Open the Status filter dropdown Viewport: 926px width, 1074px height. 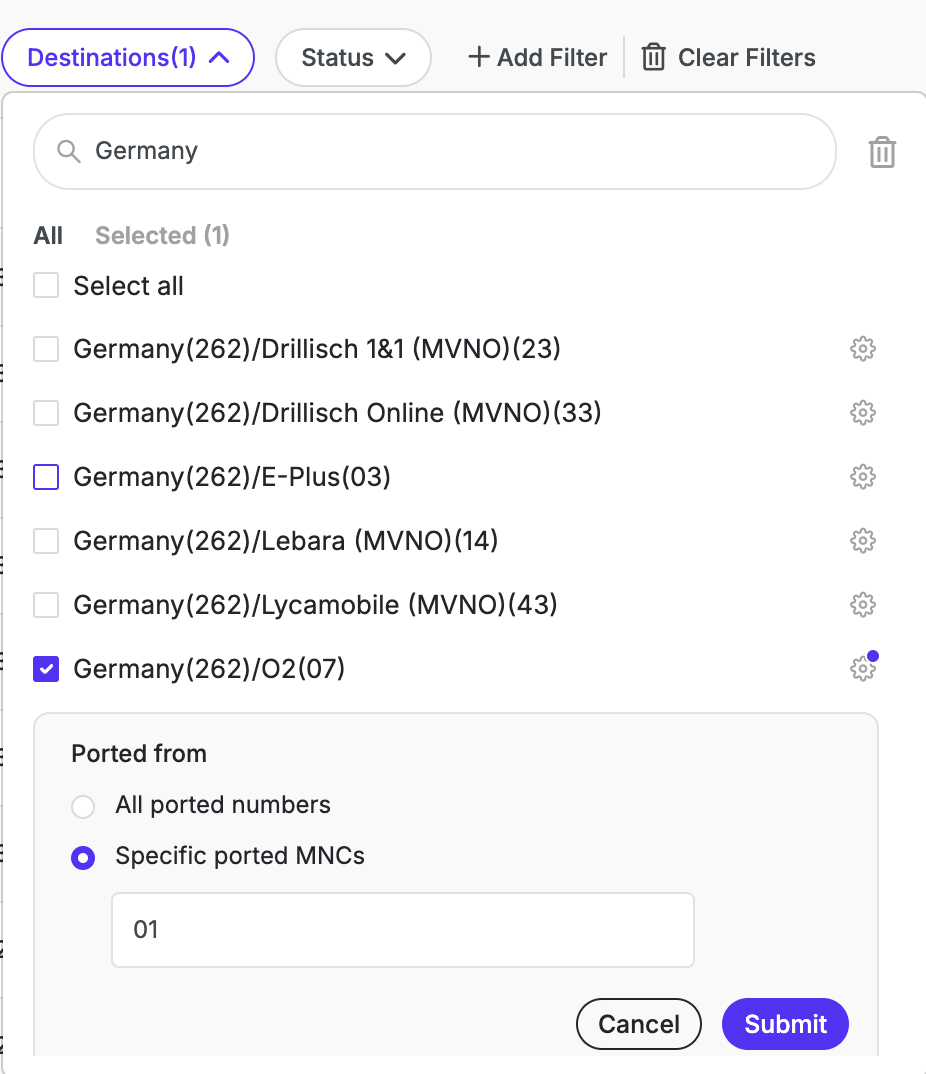coord(353,57)
